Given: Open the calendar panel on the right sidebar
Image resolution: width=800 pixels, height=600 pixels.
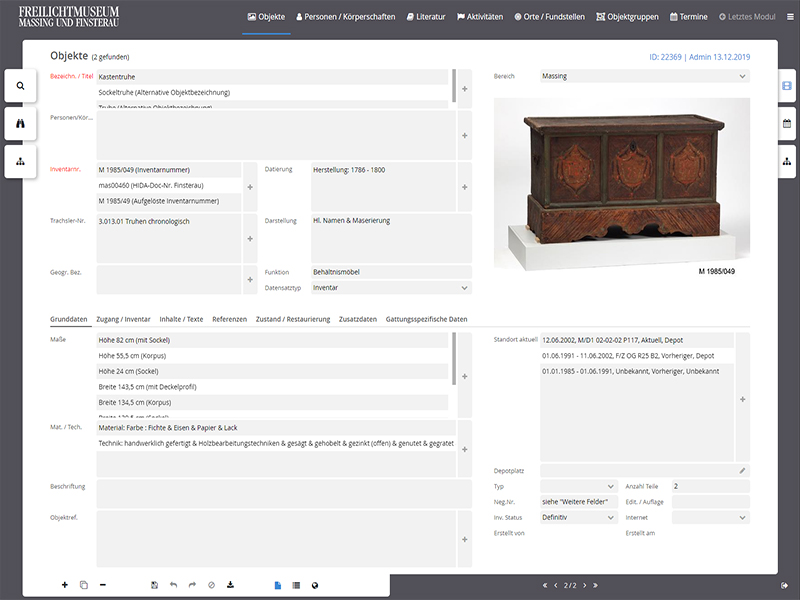Looking at the screenshot, I should [x=786, y=122].
